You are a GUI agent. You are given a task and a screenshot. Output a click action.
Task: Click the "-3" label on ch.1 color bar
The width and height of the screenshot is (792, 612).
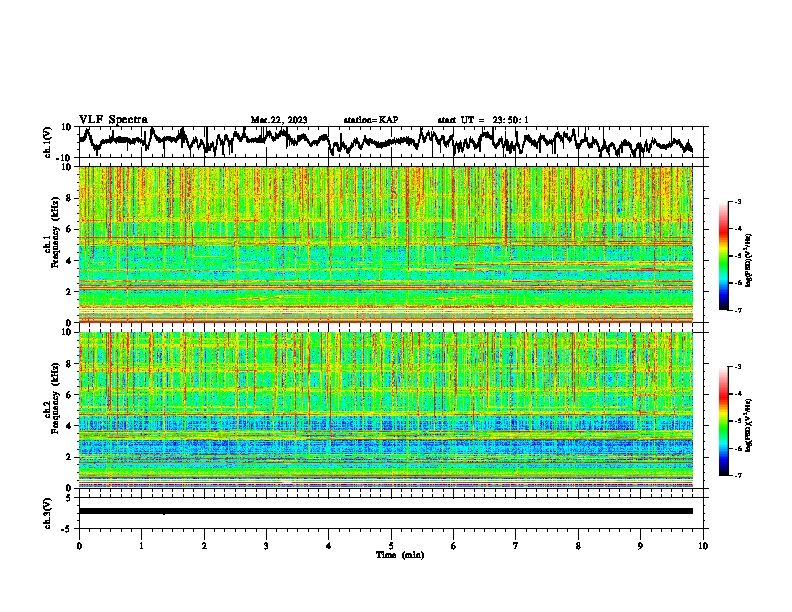[738, 201]
